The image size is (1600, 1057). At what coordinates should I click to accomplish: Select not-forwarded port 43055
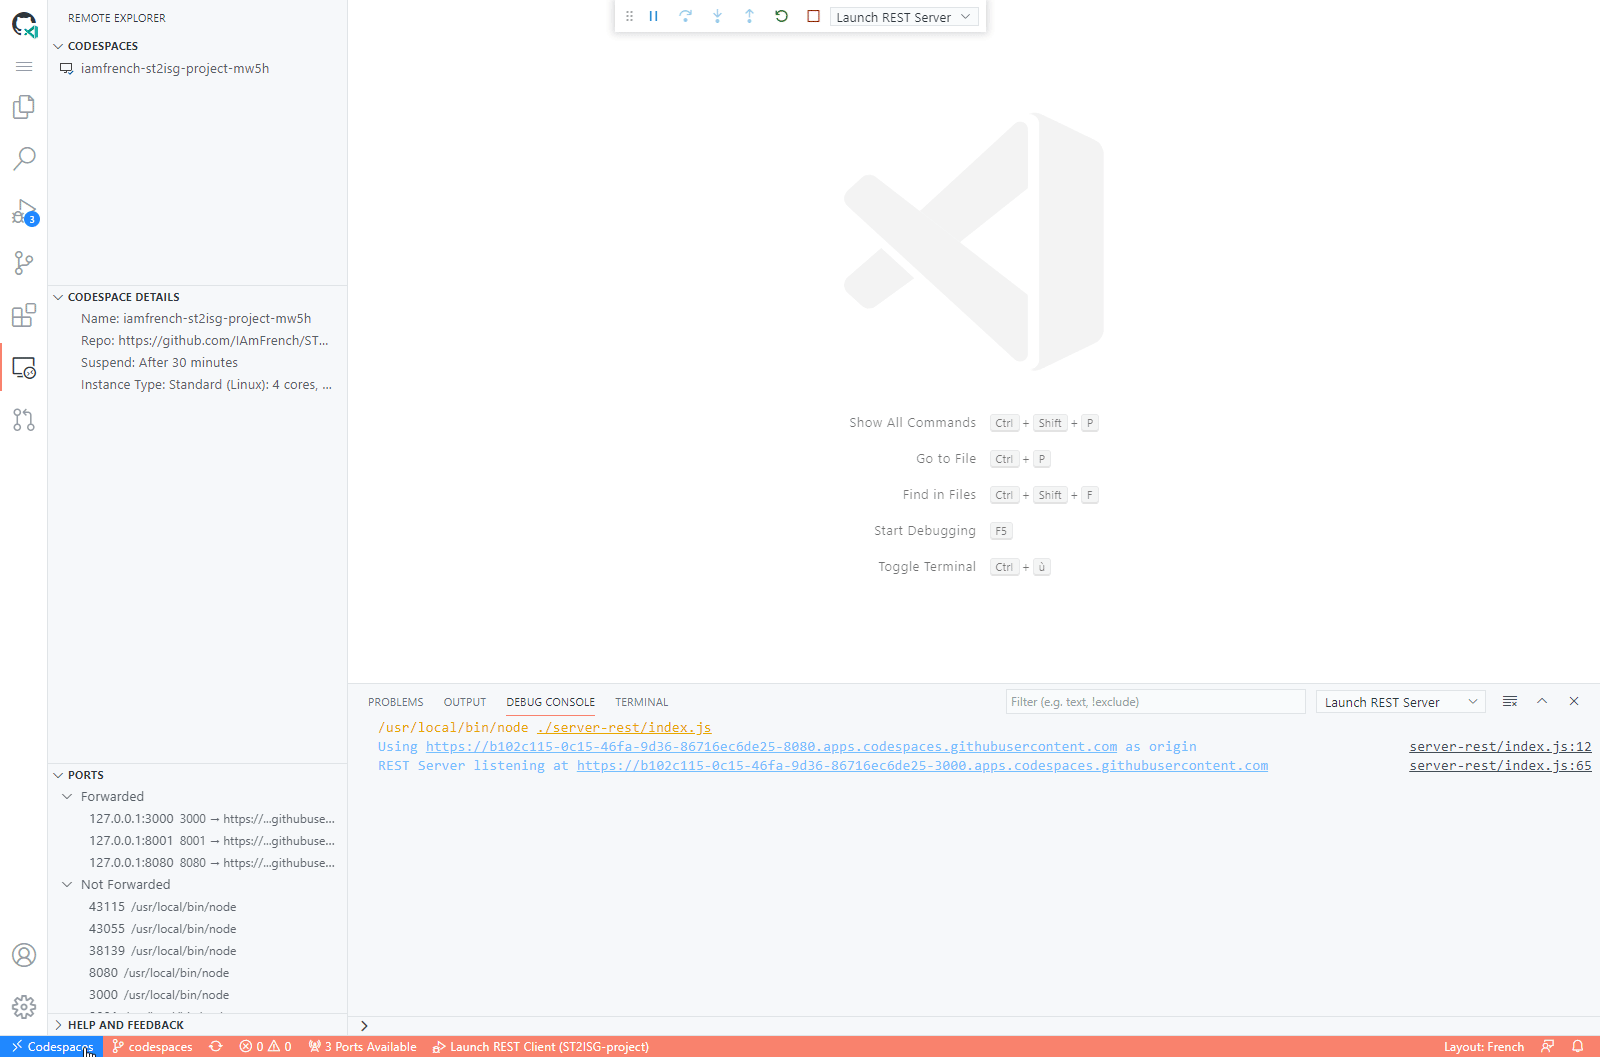click(x=197, y=929)
